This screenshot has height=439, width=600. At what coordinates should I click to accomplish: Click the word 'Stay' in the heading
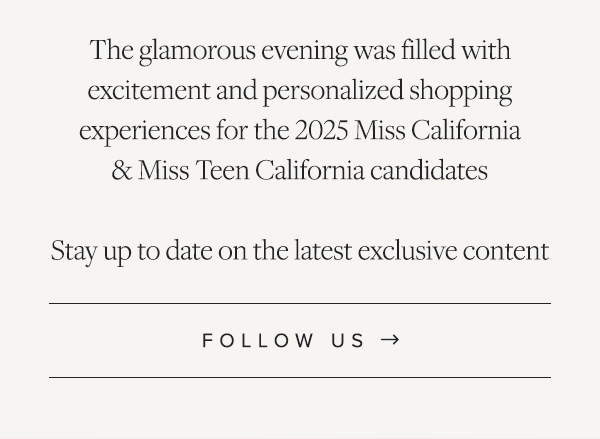73,251
